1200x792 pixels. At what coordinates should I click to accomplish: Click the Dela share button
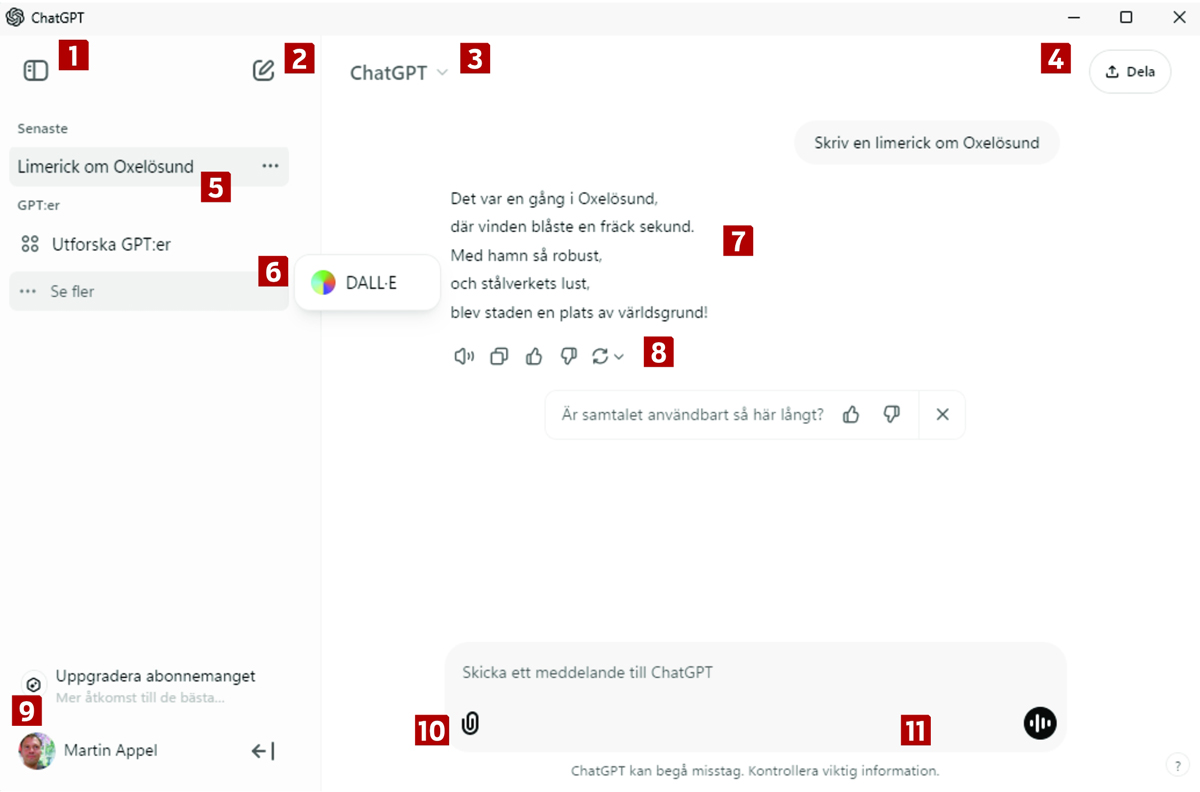pyautogui.click(x=1130, y=72)
